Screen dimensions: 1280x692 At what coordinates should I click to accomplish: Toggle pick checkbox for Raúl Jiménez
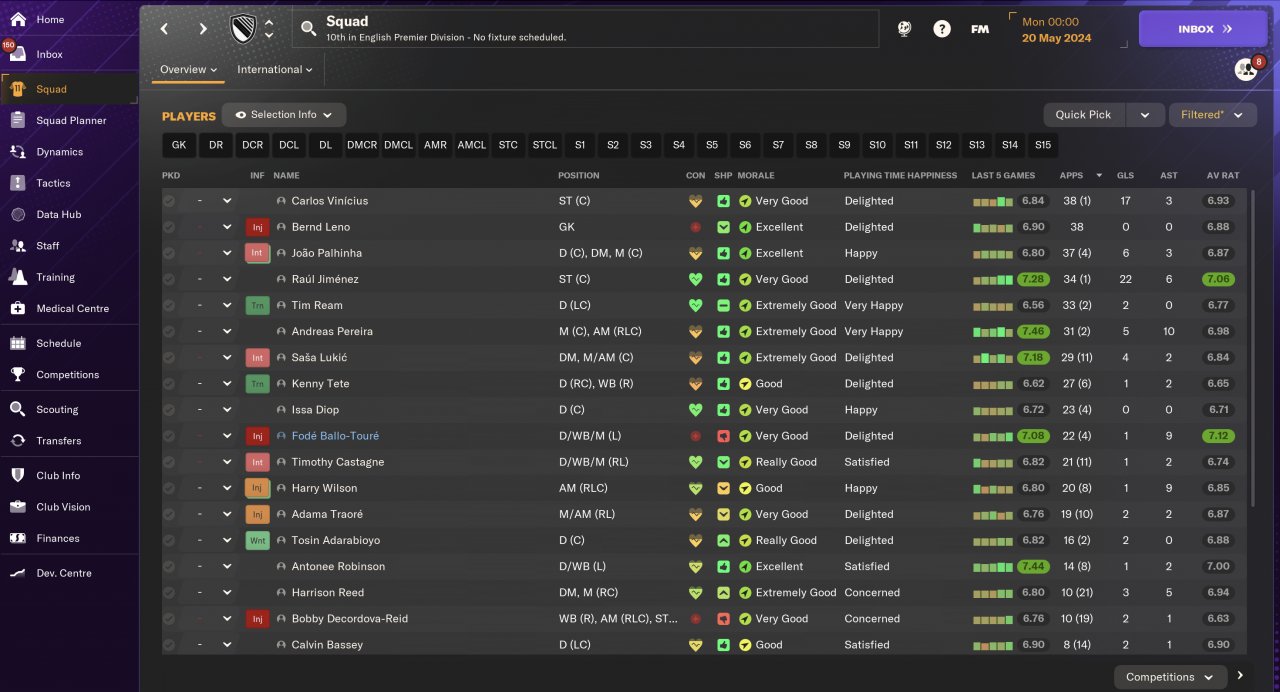169,279
